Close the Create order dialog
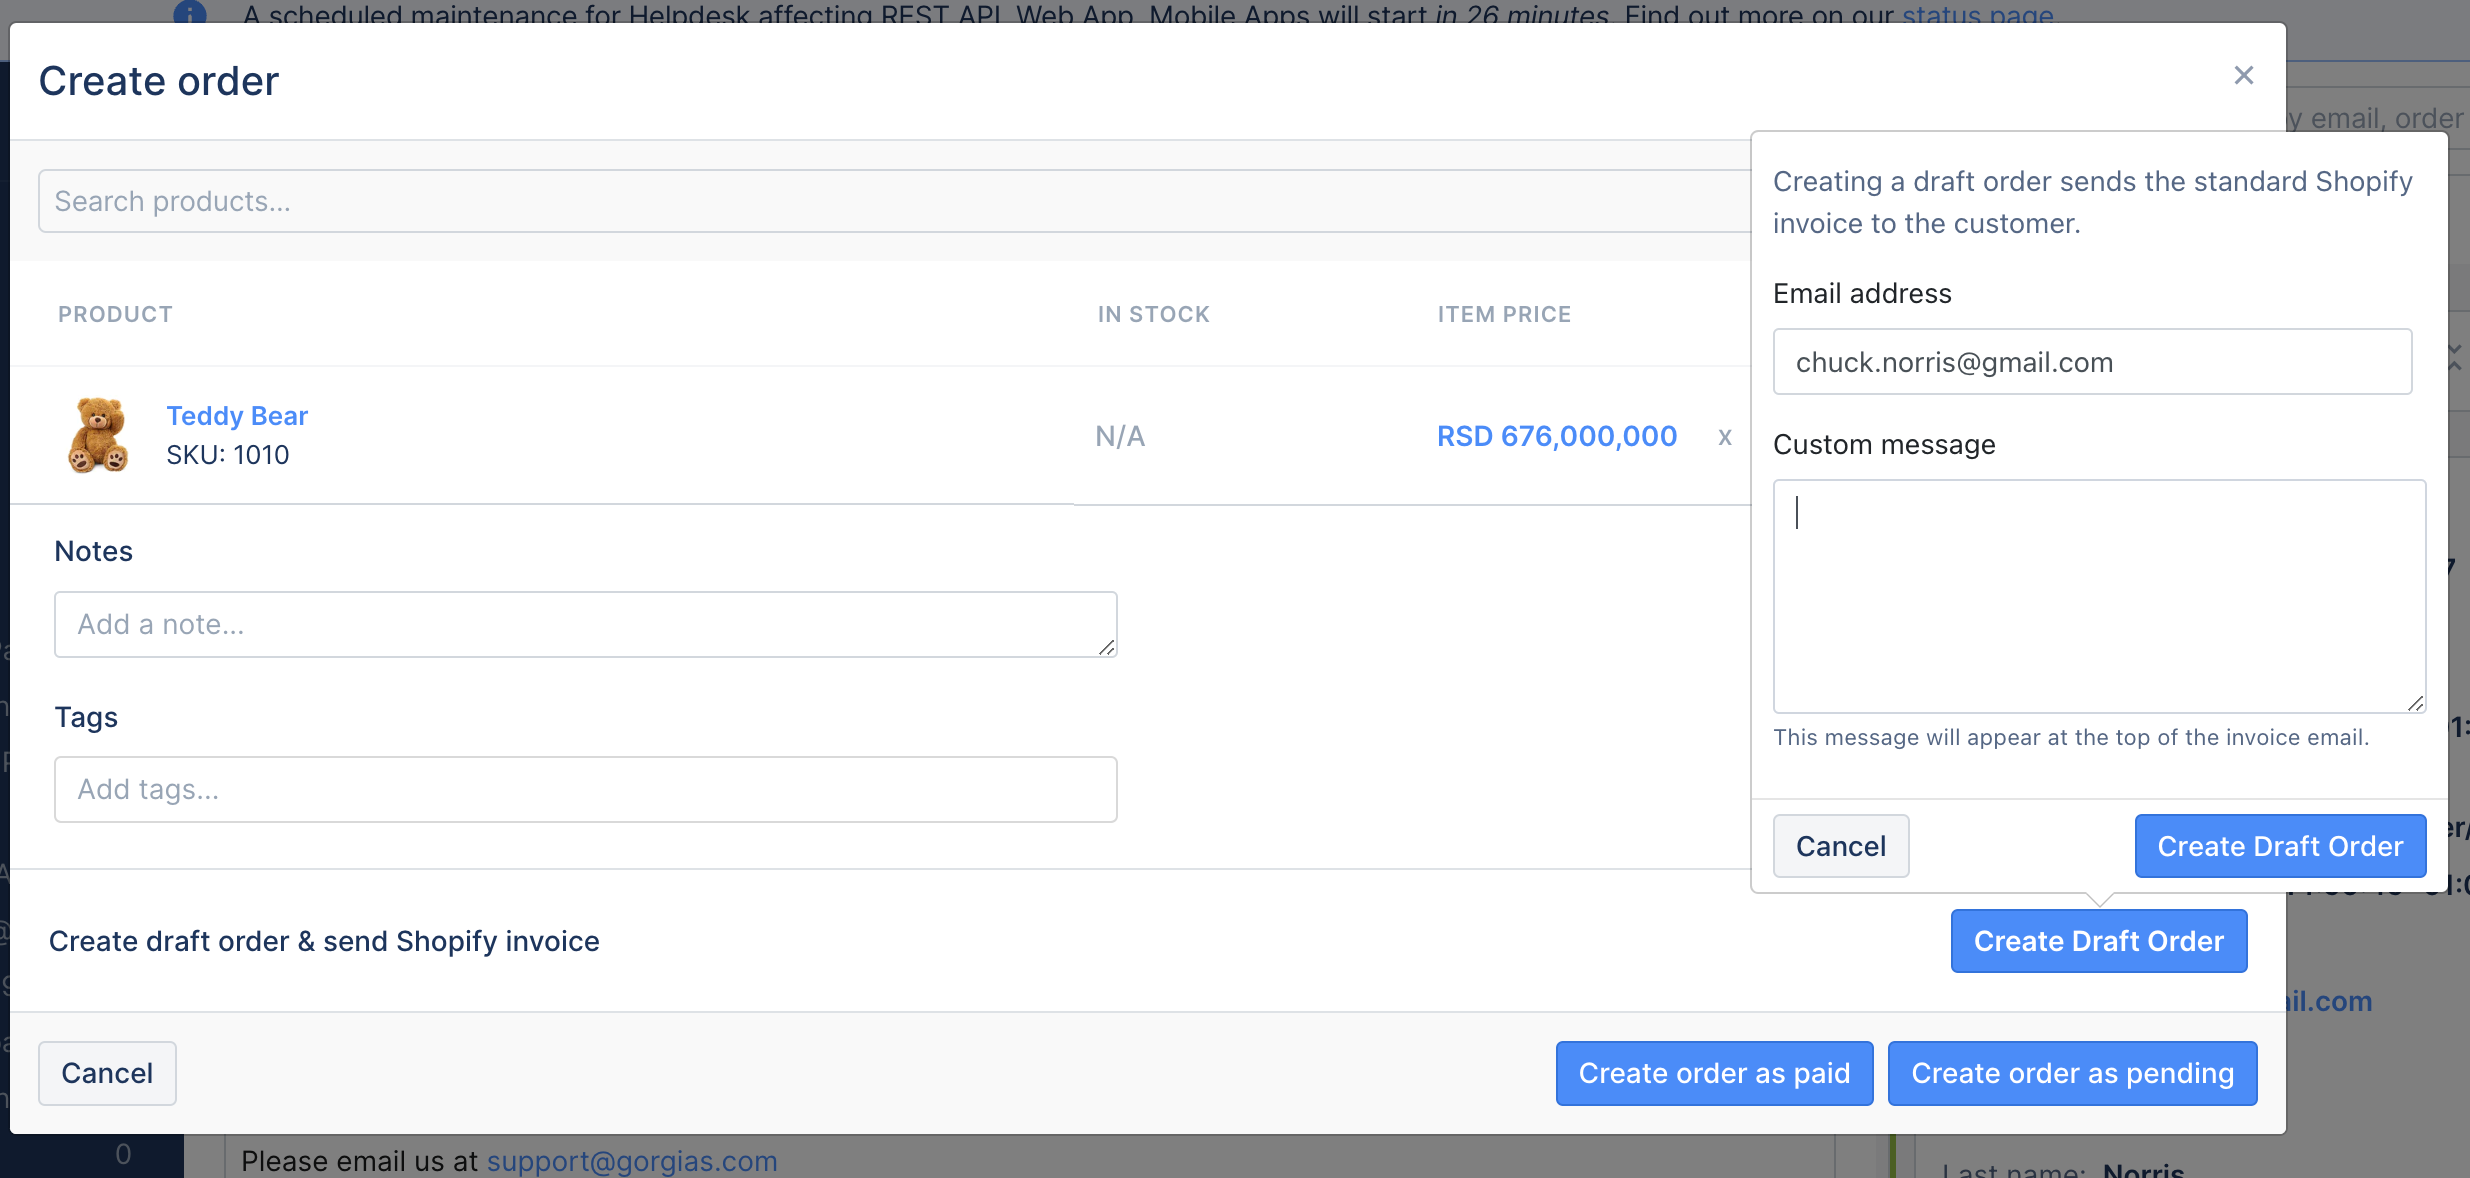2470x1178 pixels. pyautogui.click(x=2242, y=75)
